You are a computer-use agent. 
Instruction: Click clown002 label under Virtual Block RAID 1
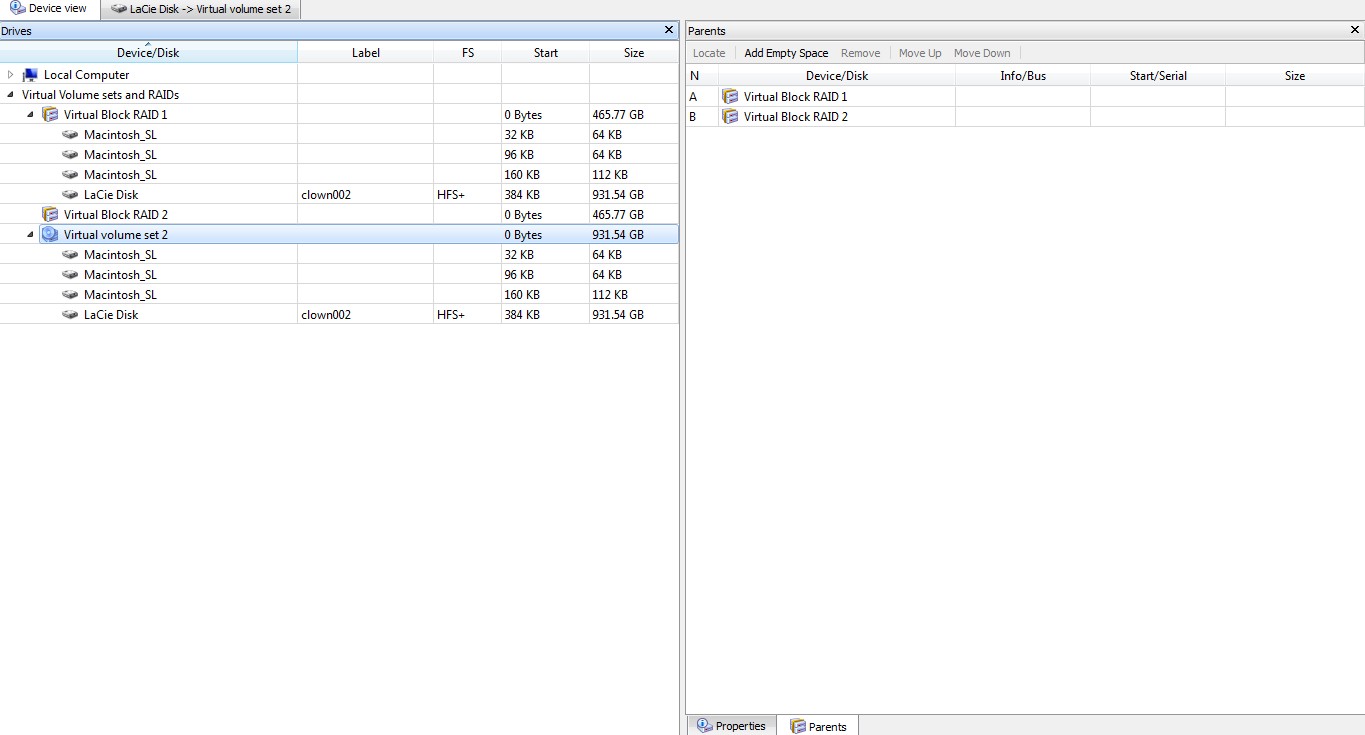[x=326, y=195]
